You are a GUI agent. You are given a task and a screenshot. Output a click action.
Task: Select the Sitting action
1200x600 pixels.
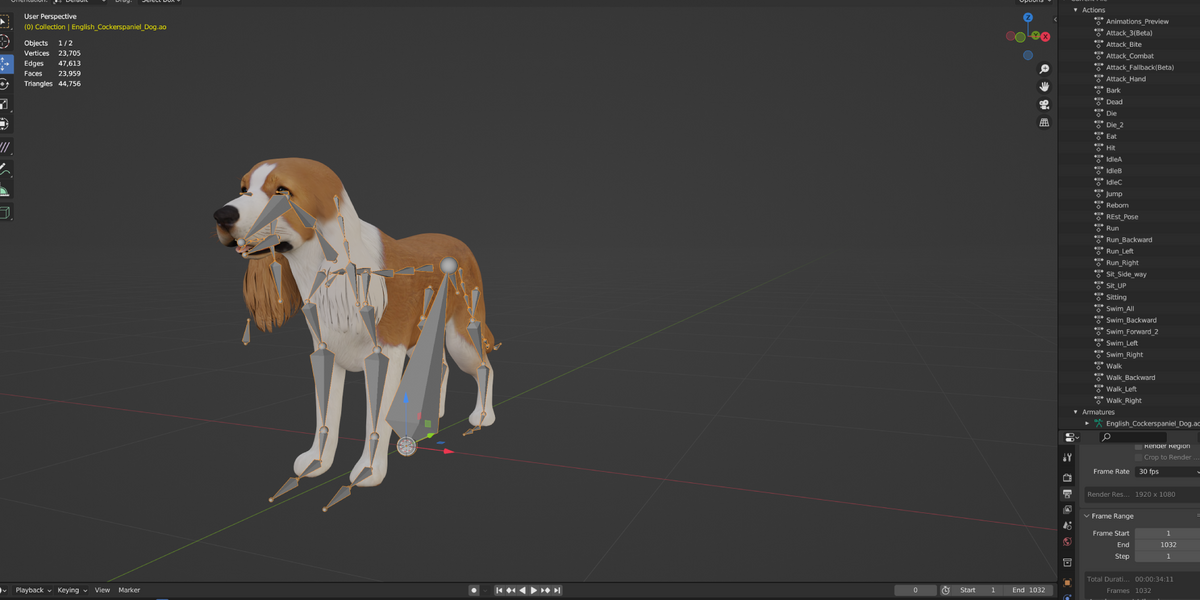tap(1116, 297)
